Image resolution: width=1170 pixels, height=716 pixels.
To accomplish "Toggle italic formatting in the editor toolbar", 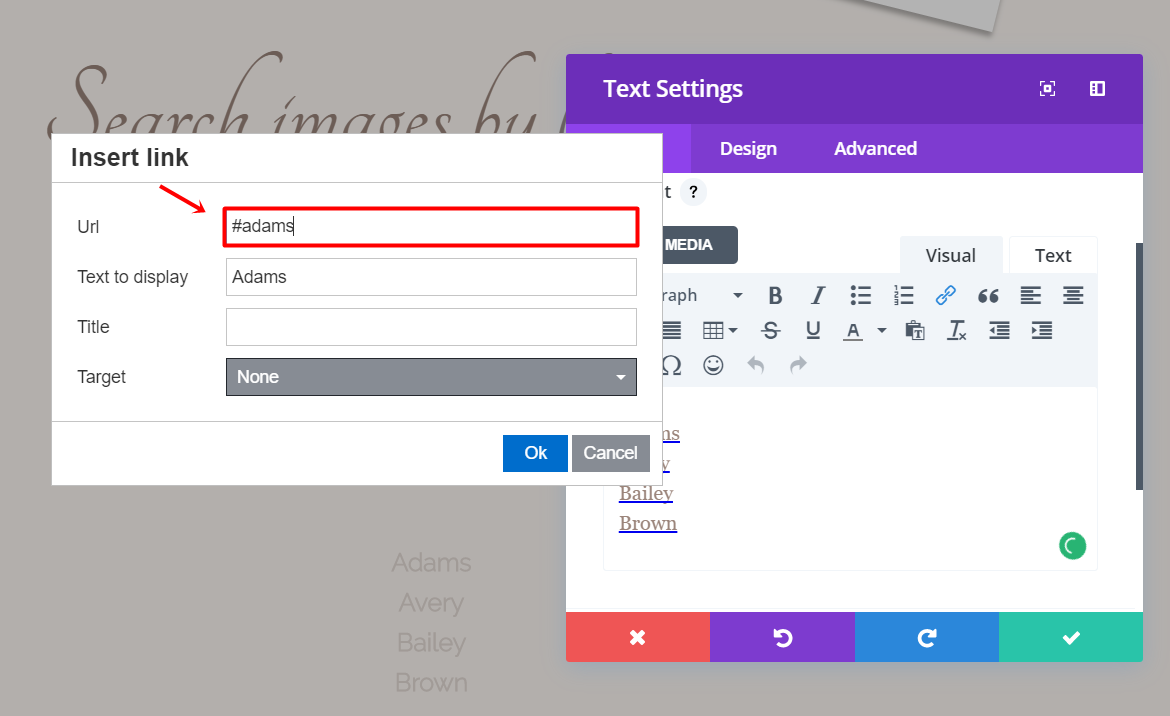I will (818, 296).
